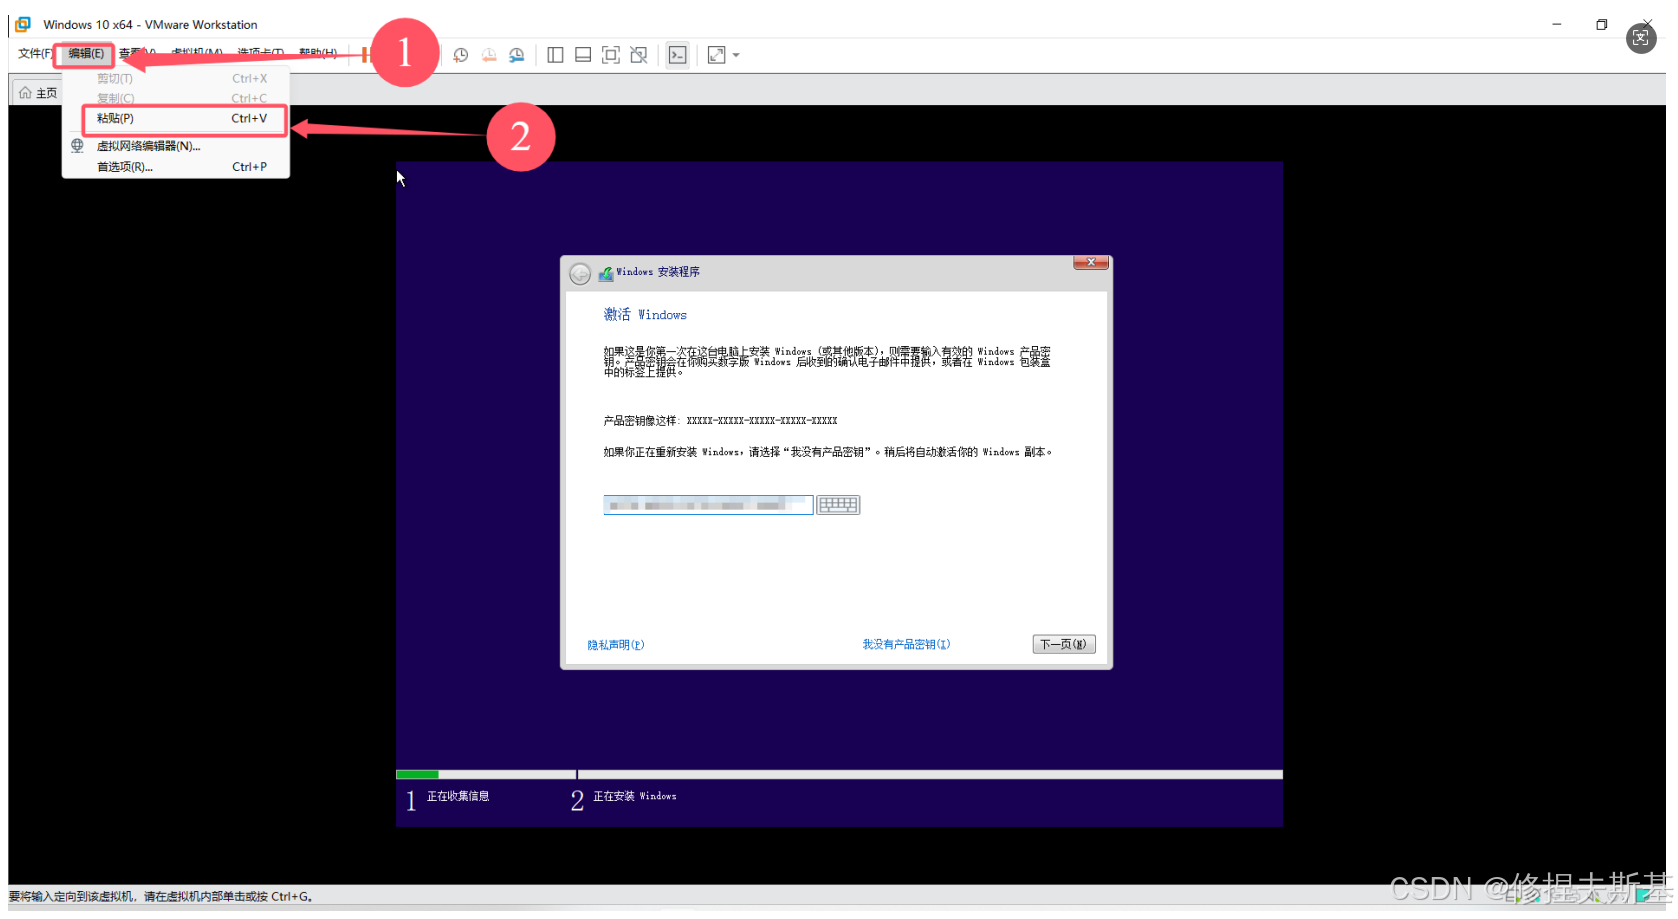Open 首选项(R) from the Edit menu
This screenshot has height=919, width=1678.
click(x=124, y=166)
